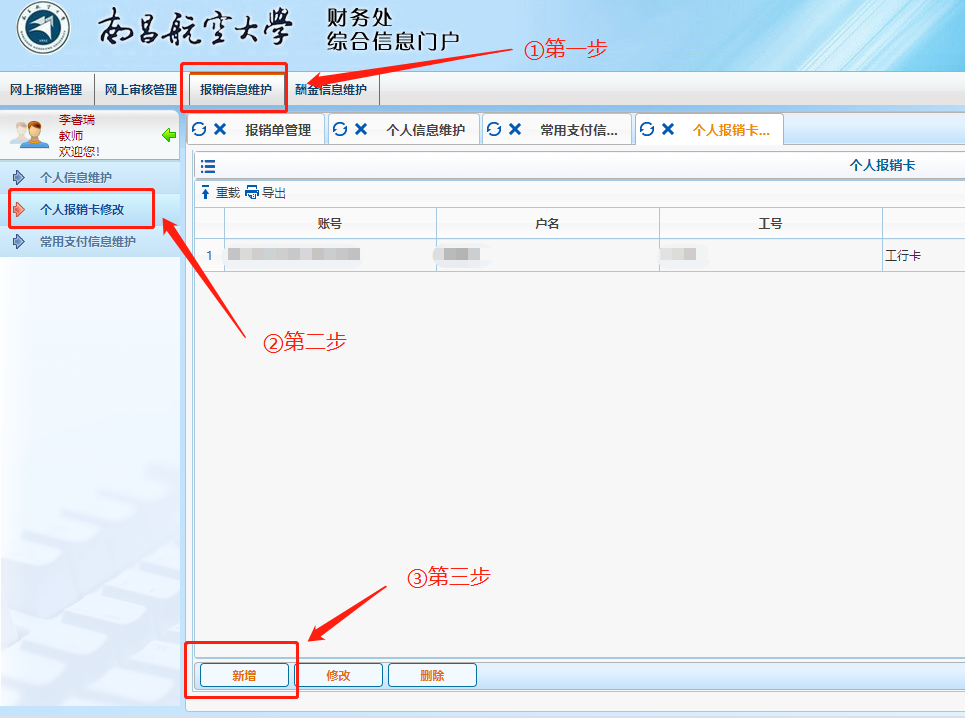Image resolution: width=965 pixels, height=718 pixels.
Task: Close the 常用支付信... tab
Action: [515, 129]
